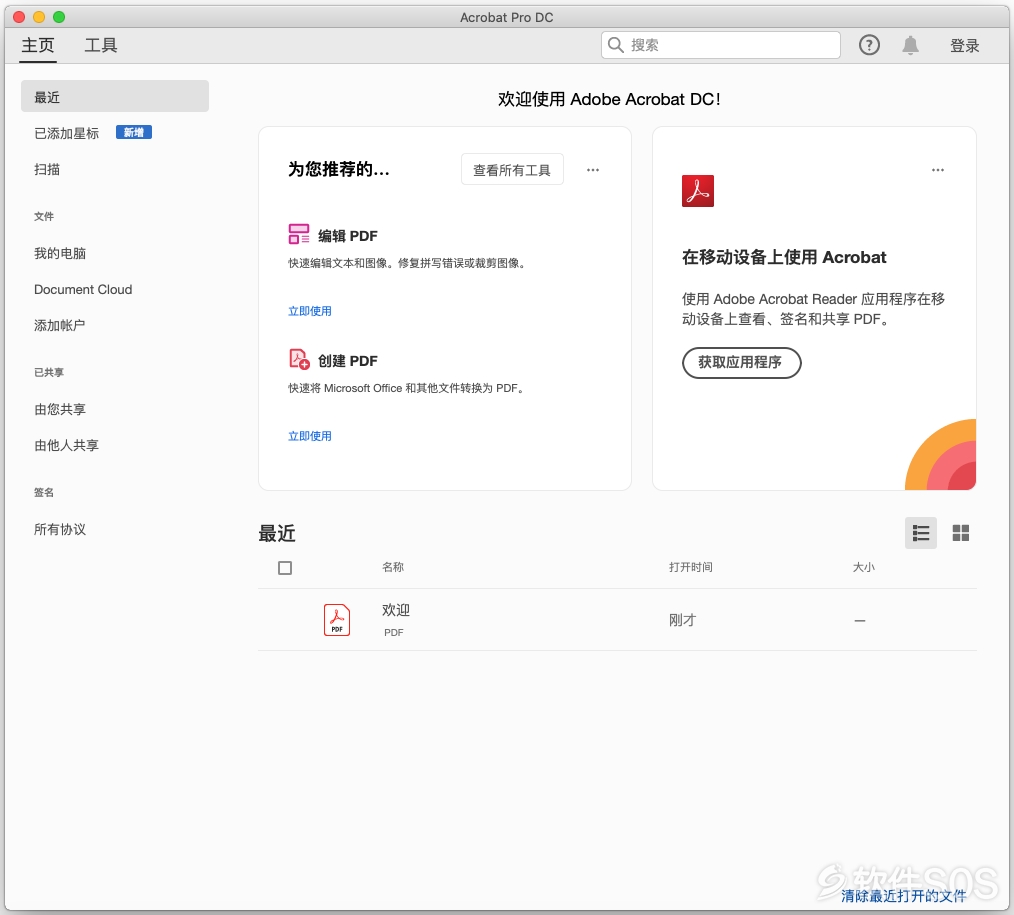The image size is (1014, 915).
Task: Open the 欢迎 PDF file icon
Action: (x=337, y=620)
